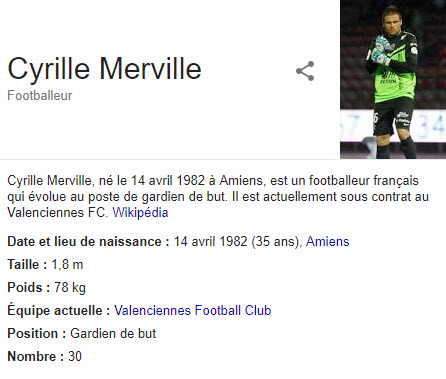Click the Taille label

click(x=27, y=265)
